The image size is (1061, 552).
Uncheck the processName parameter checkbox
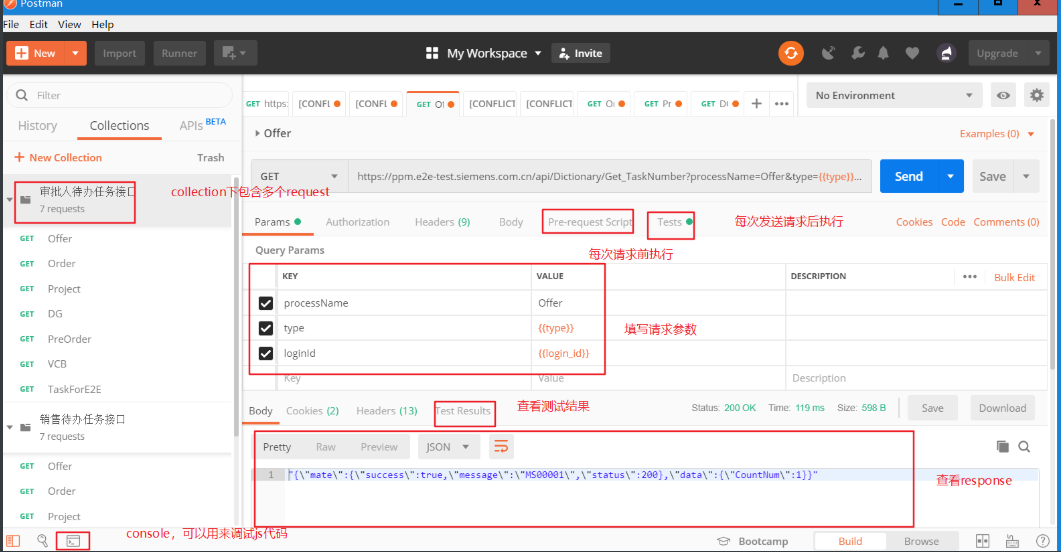coord(266,303)
